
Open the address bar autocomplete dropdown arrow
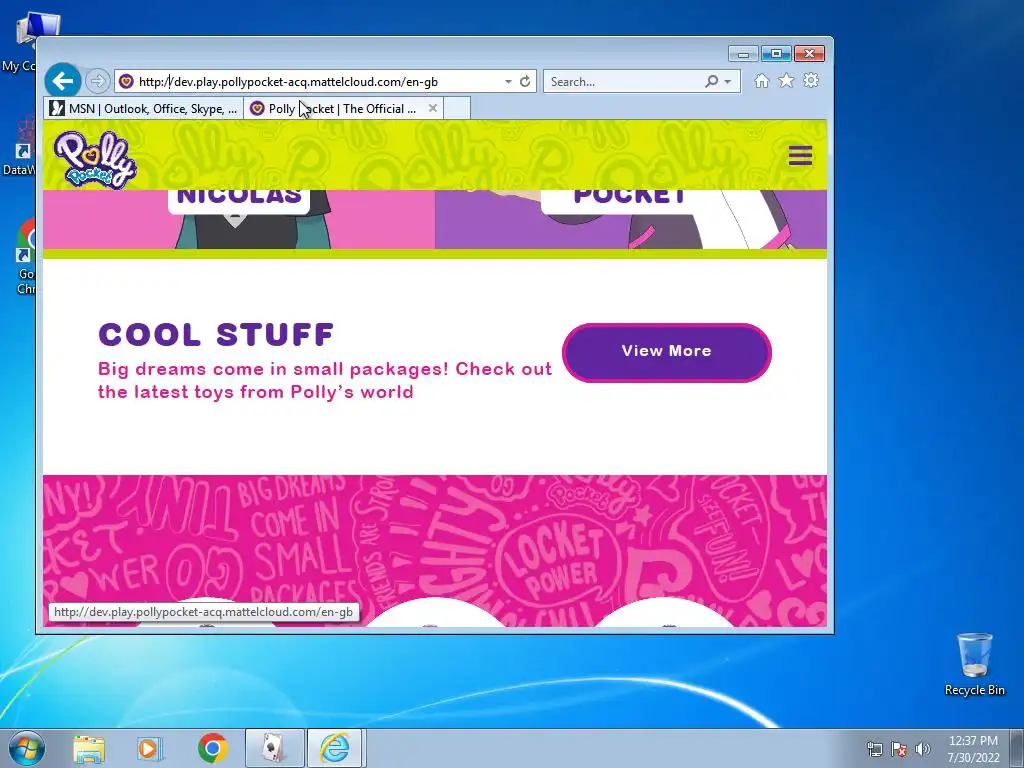(x=508, y=82)
